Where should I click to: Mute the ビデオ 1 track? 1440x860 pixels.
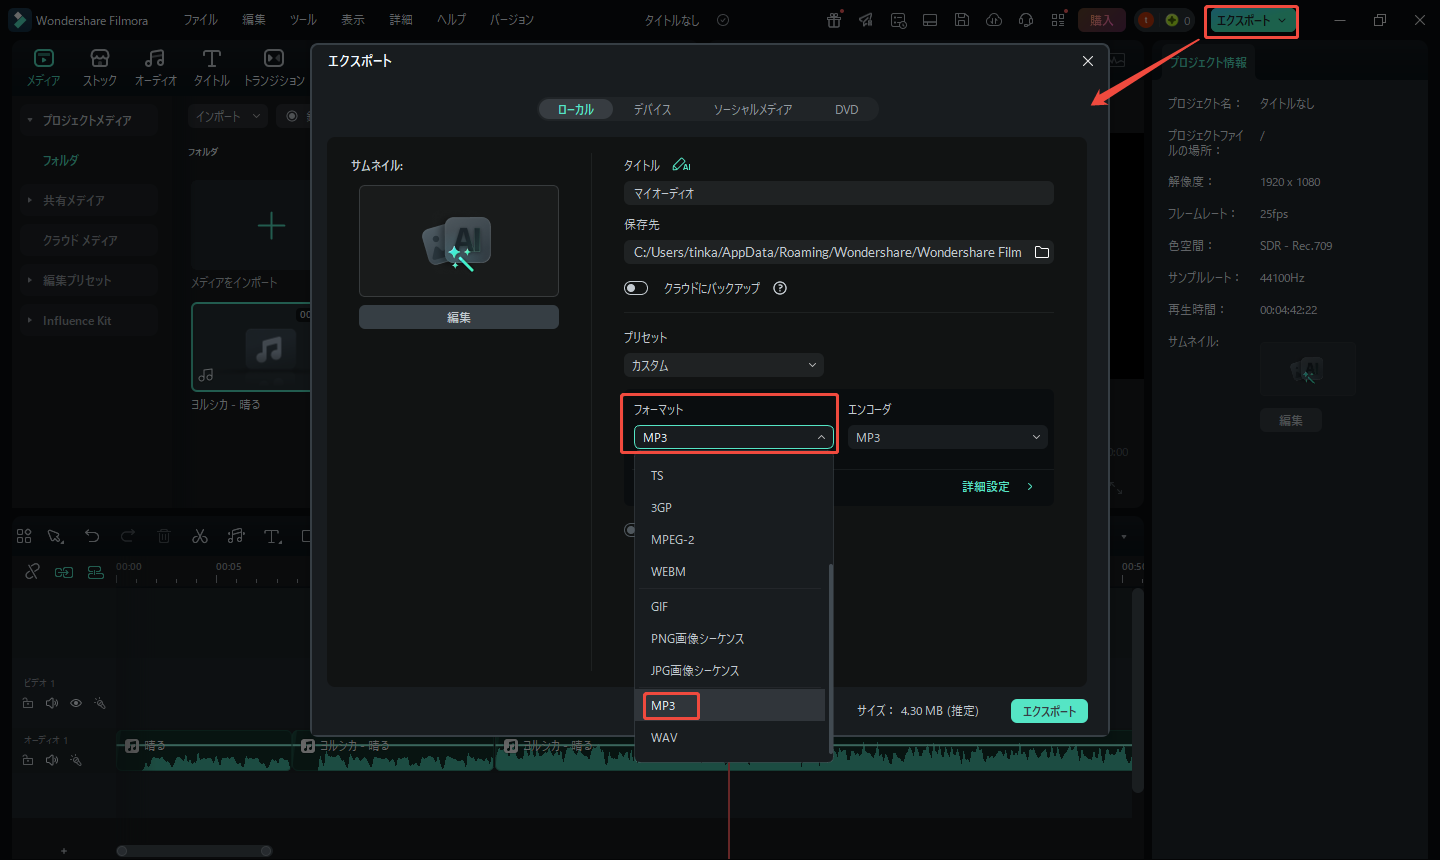click(52, 703)
